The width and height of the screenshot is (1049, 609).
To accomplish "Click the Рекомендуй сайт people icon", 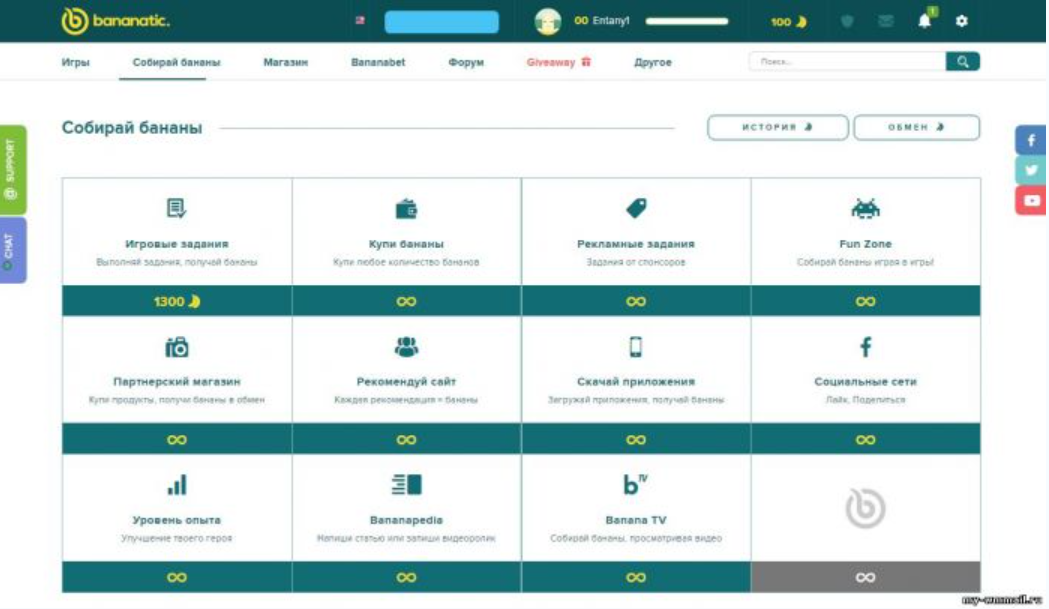I will point(406,347).
